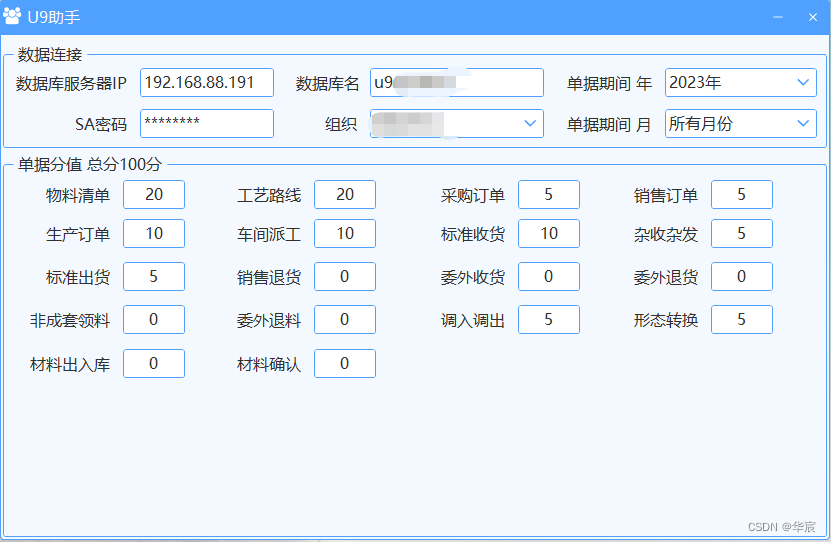This screenshot has height=542, width=831.
Task: Click the 非成套领料 score field
Action: [x=154, y=319]
